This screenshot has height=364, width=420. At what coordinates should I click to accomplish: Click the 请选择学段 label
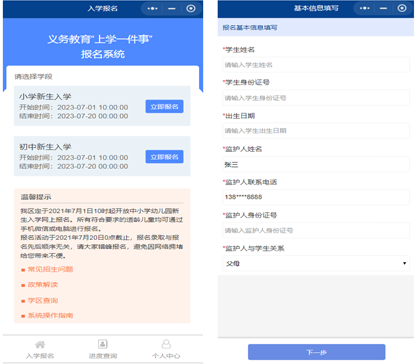click(33, 77)
